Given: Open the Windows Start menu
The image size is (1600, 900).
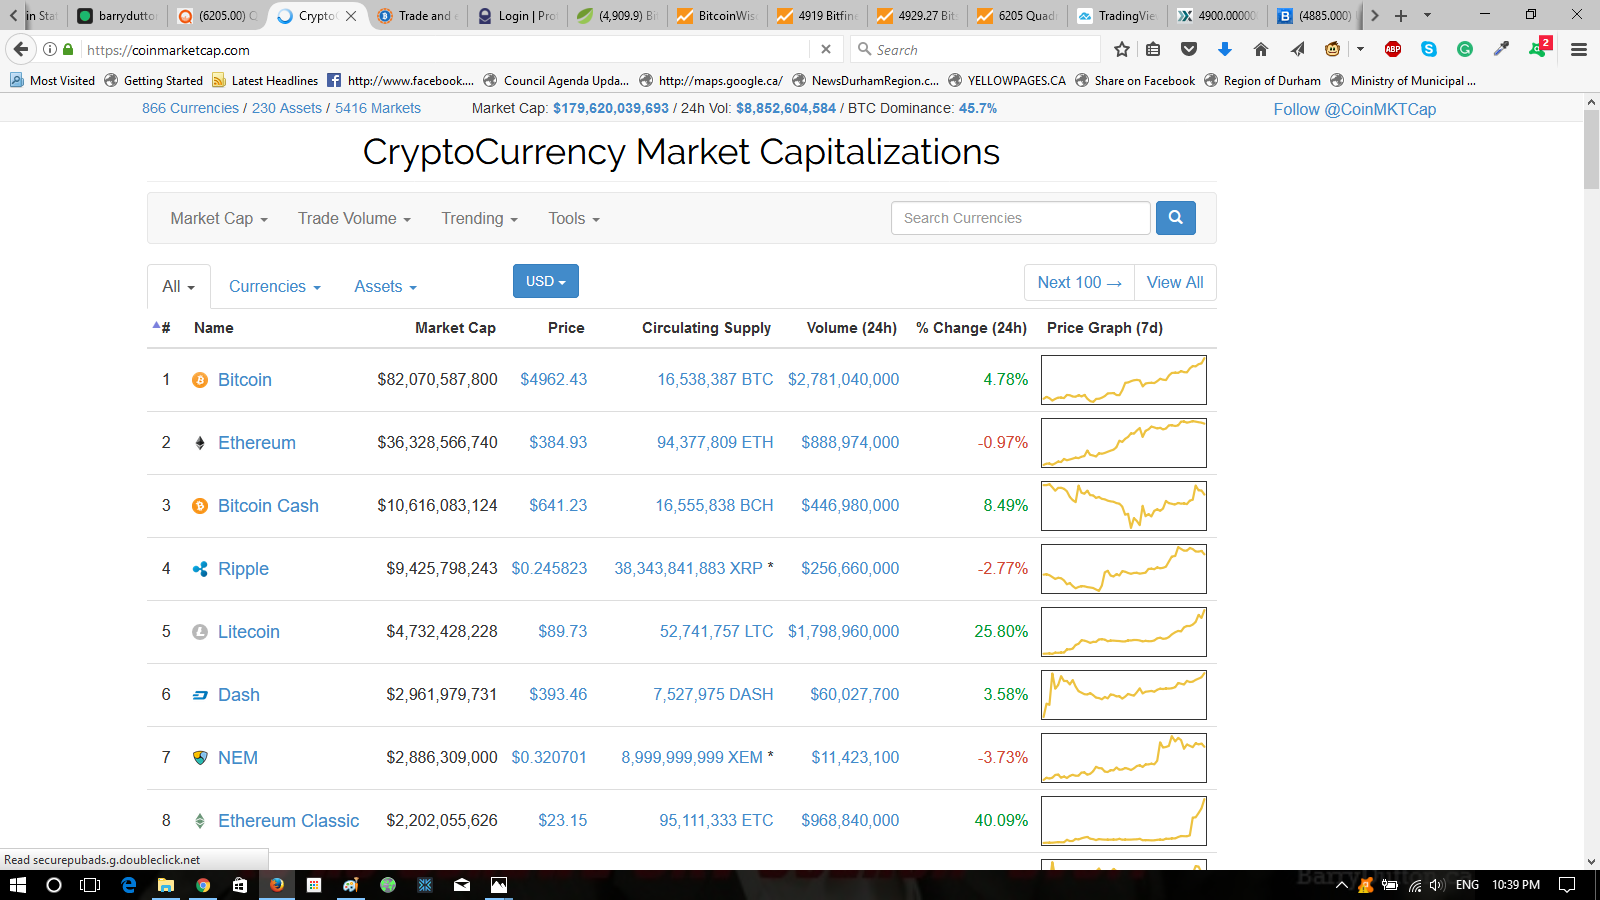Looking at the screenshot, I should 18,885.
